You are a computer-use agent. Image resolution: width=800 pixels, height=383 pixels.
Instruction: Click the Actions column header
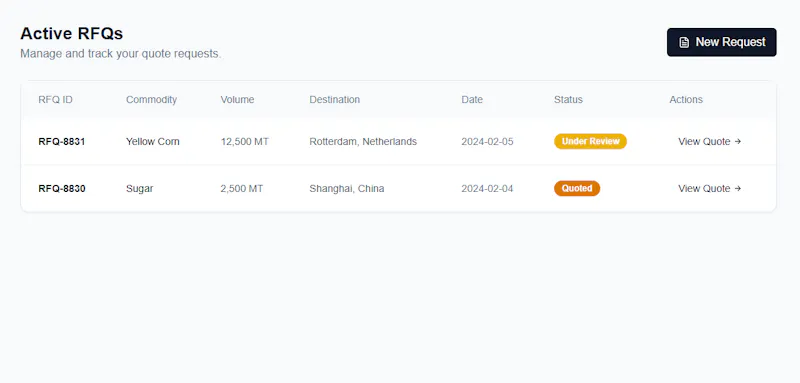tap(686, 99)
